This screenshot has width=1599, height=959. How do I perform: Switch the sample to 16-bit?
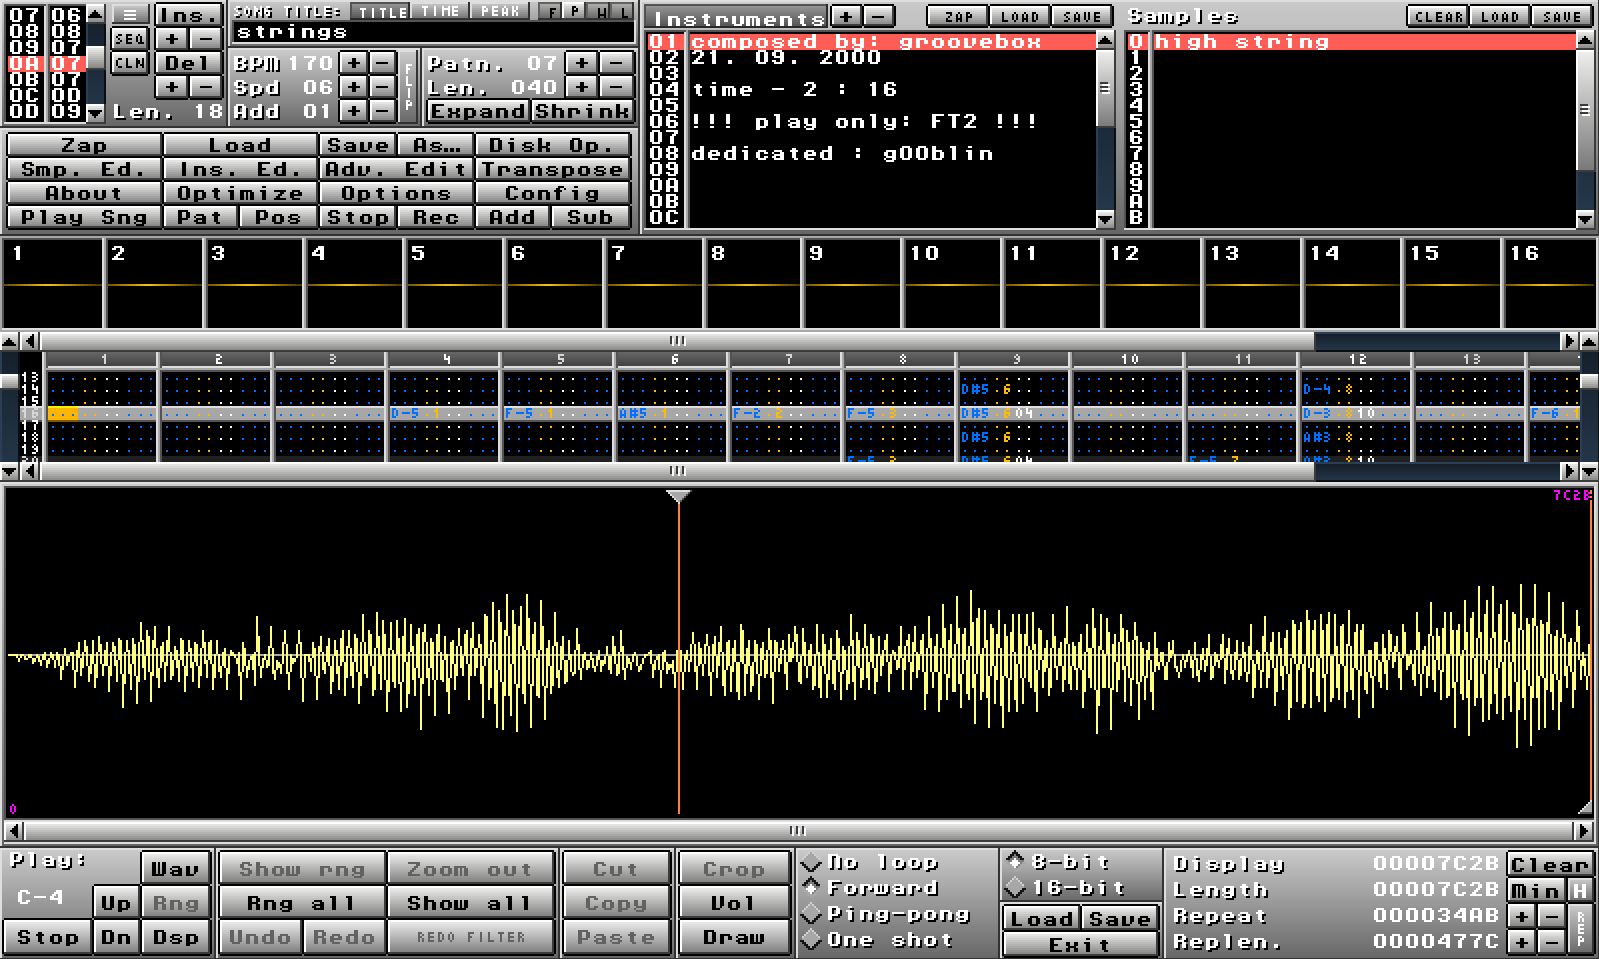pyautogui.click(x=1016, y=887)
